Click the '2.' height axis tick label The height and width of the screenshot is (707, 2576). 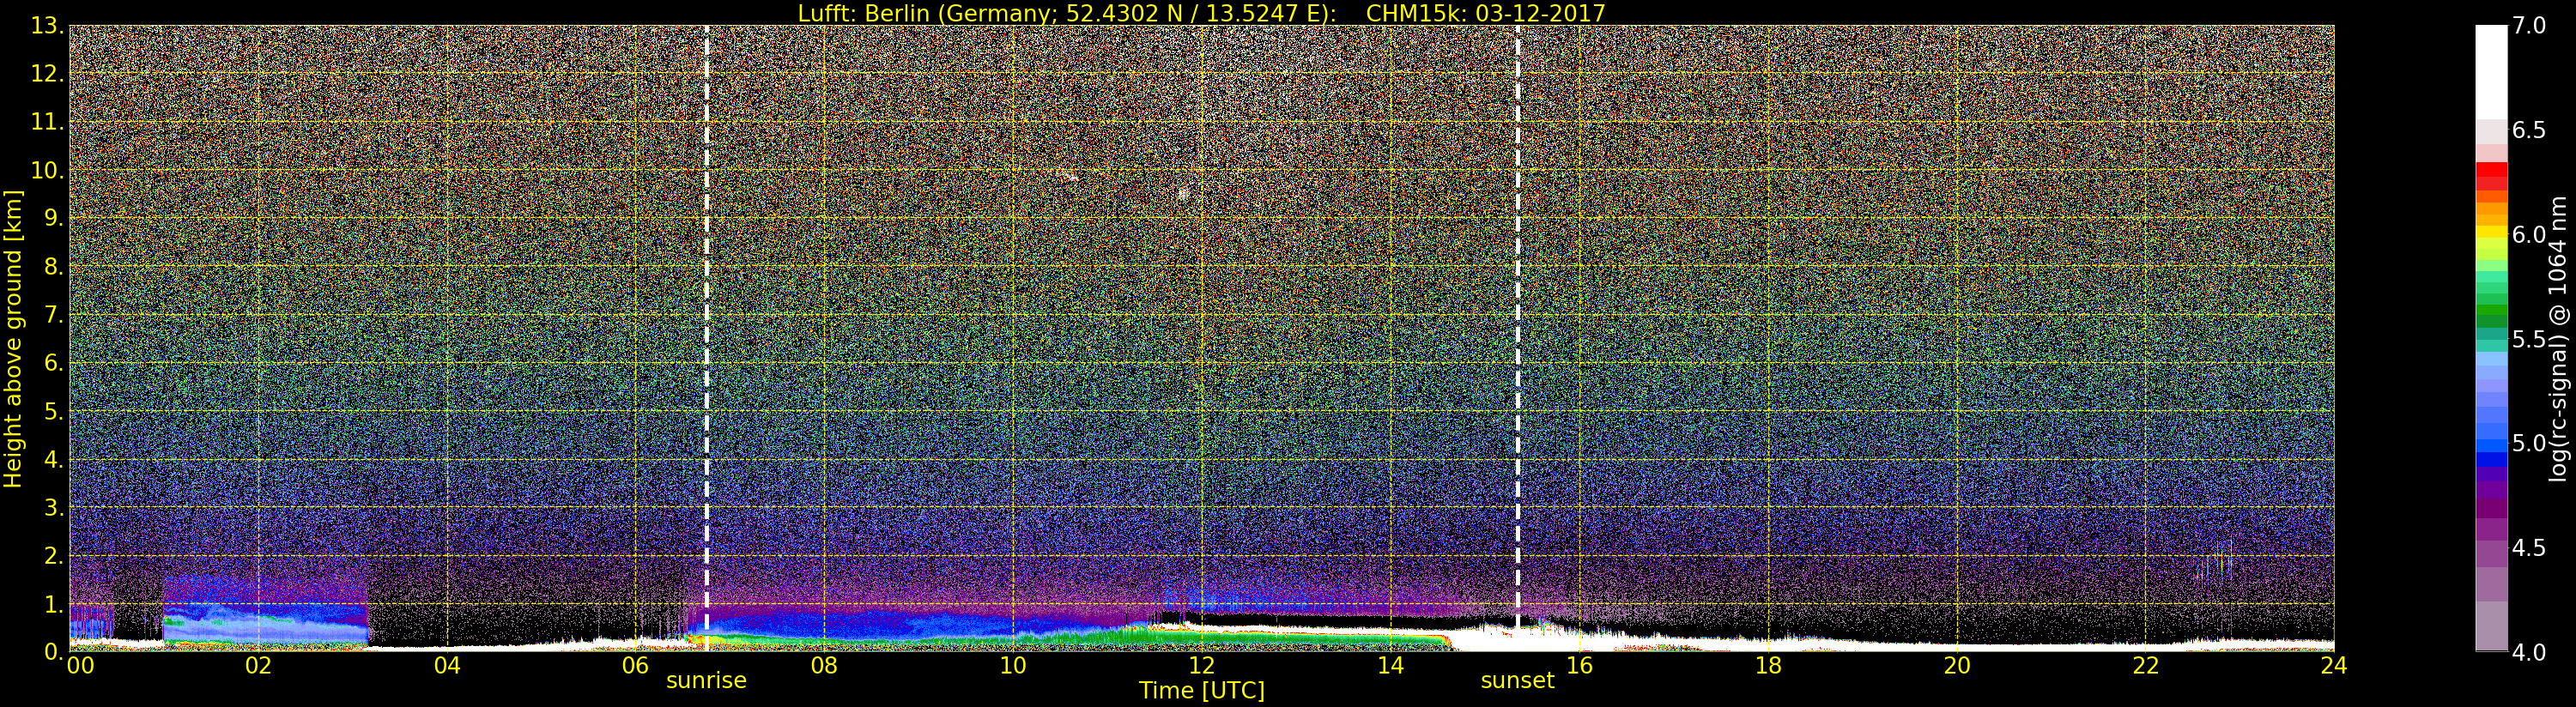tap(53, 555)
